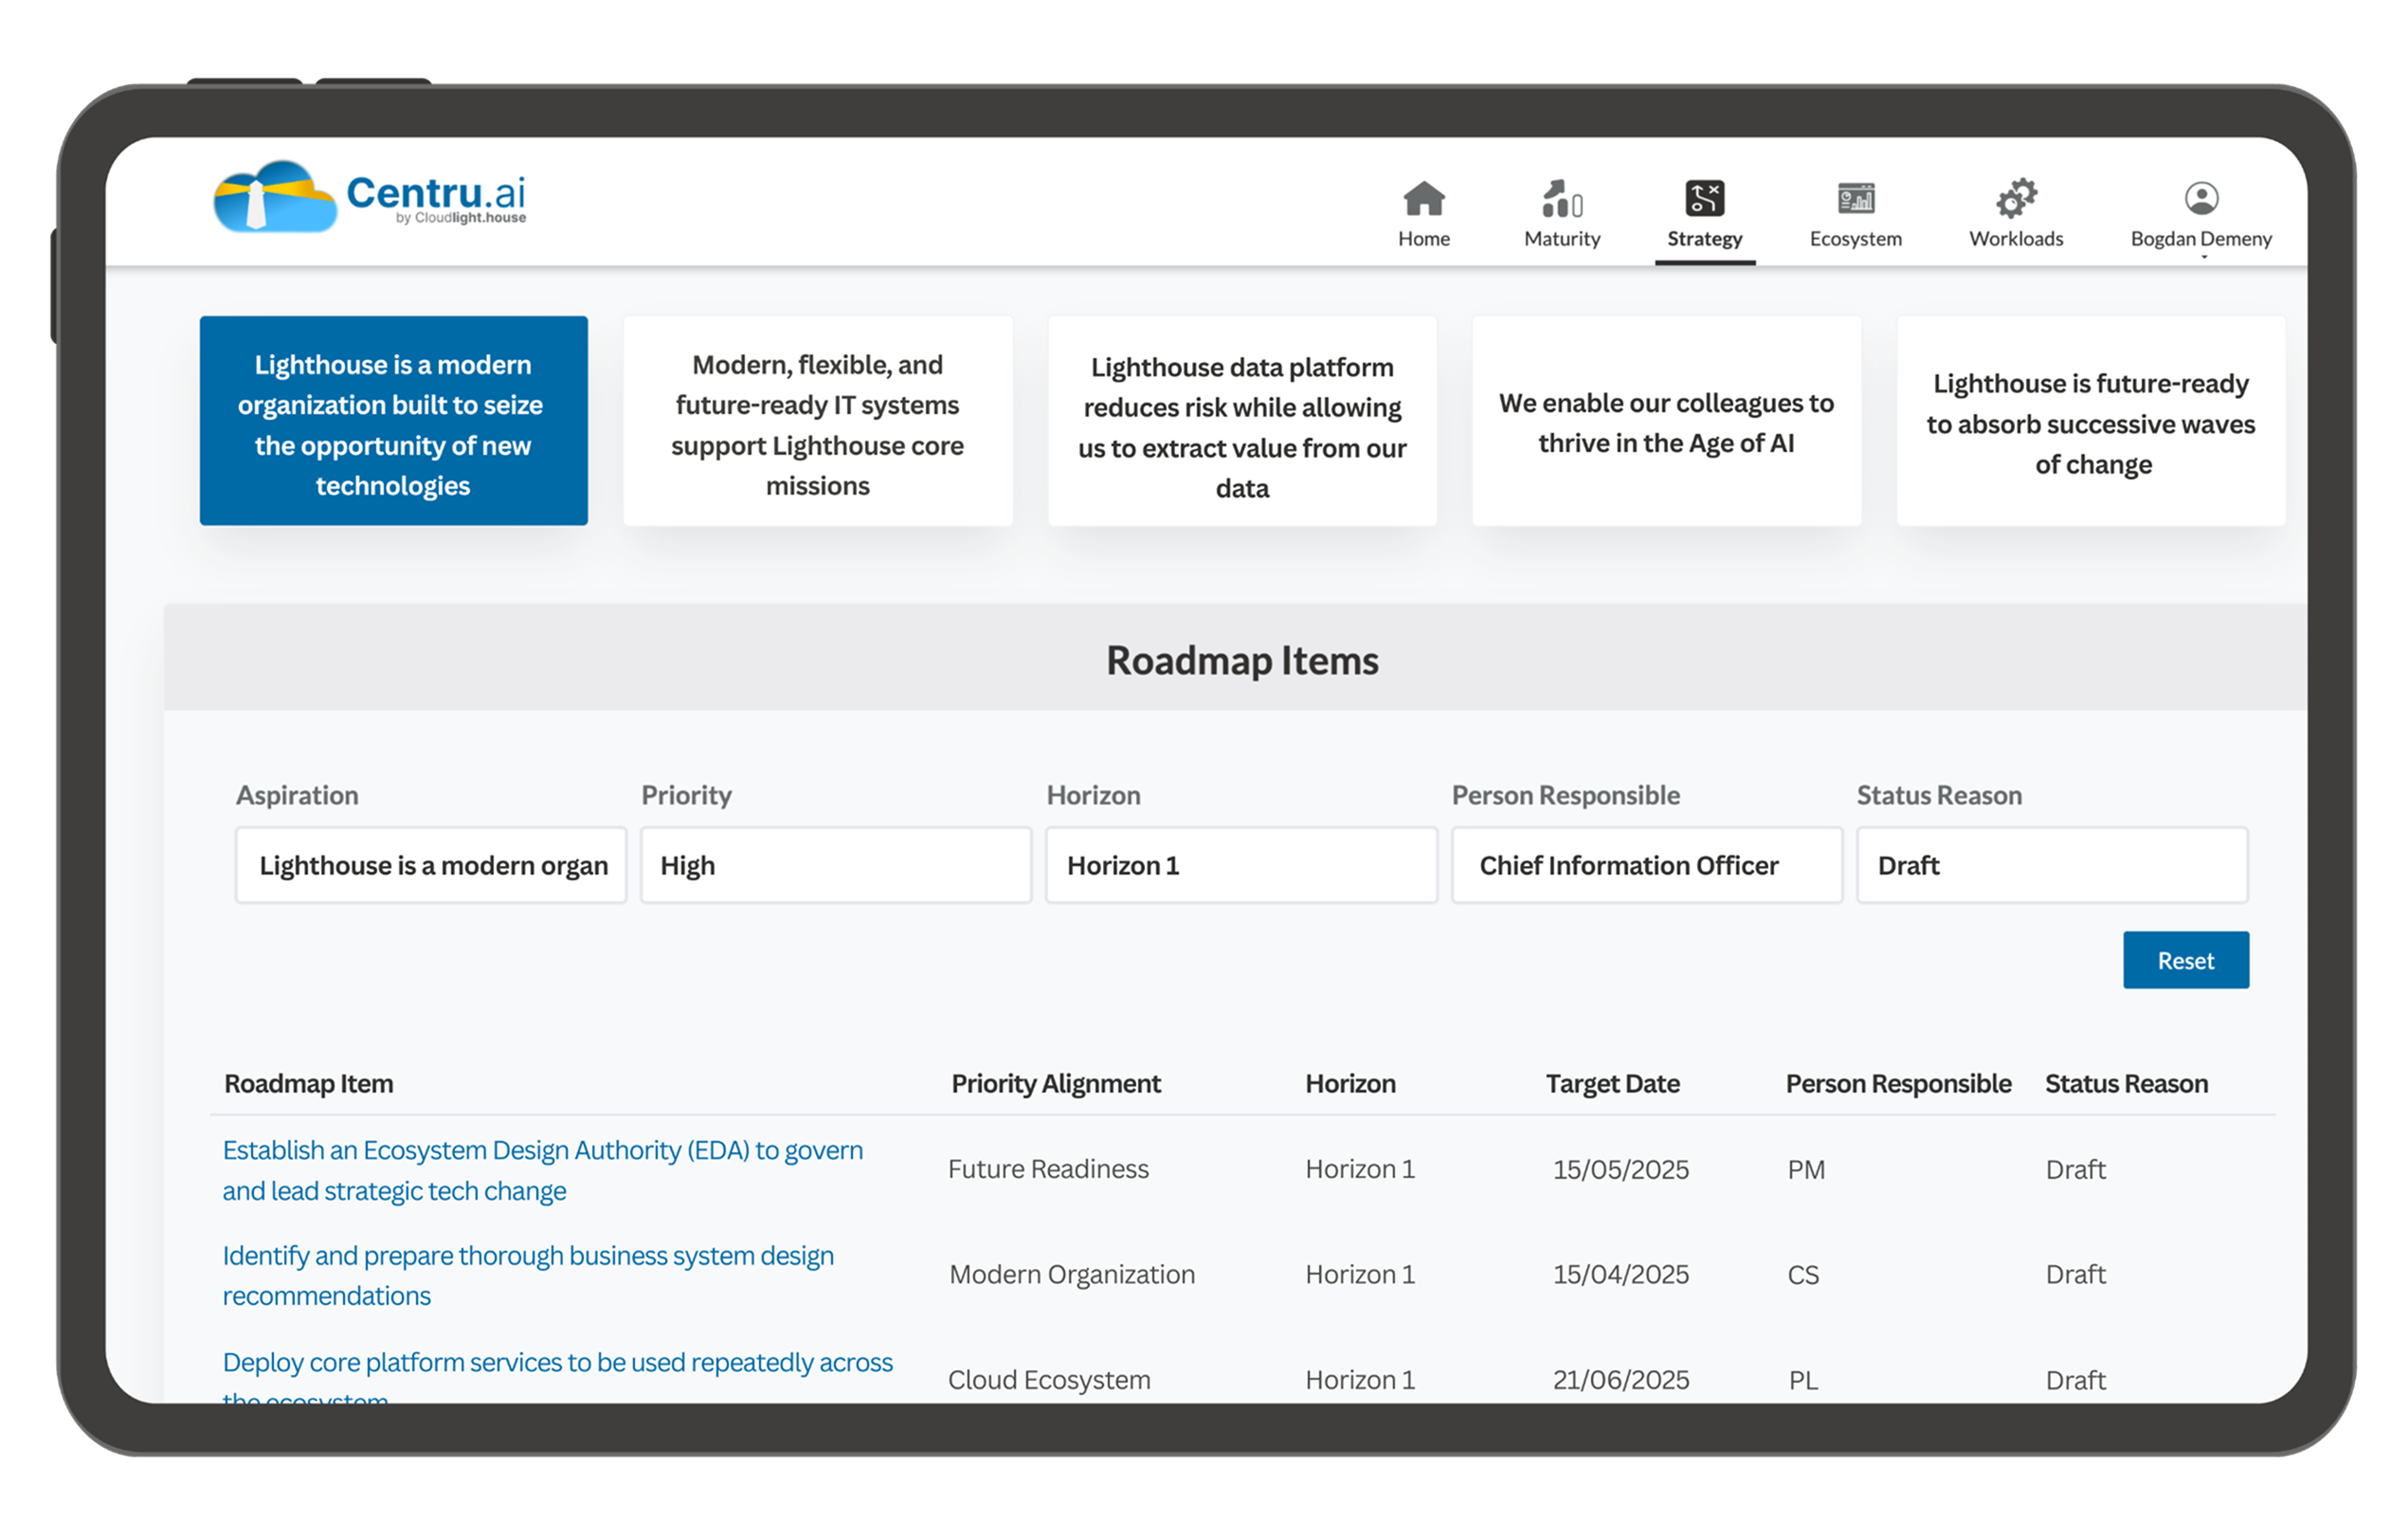Click the Roadmap Items heading
The image size is (2408, 1538).
pos(1241,661)
